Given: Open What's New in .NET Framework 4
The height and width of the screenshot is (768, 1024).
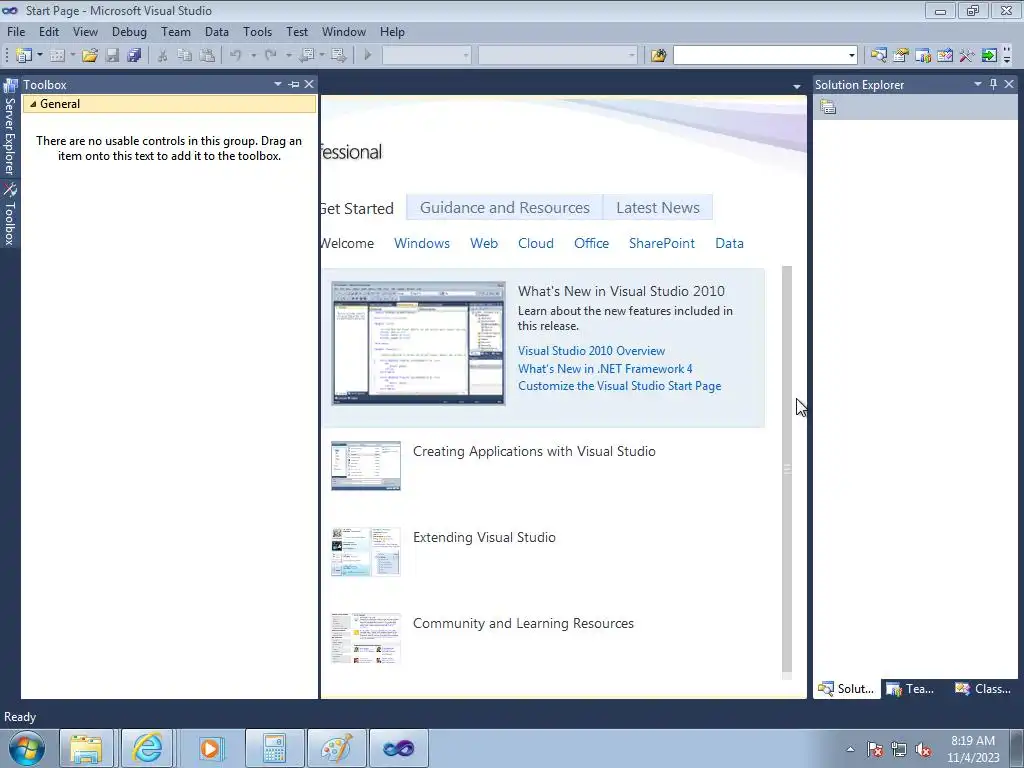Looking at the screenshot, I should click(605, 368).
